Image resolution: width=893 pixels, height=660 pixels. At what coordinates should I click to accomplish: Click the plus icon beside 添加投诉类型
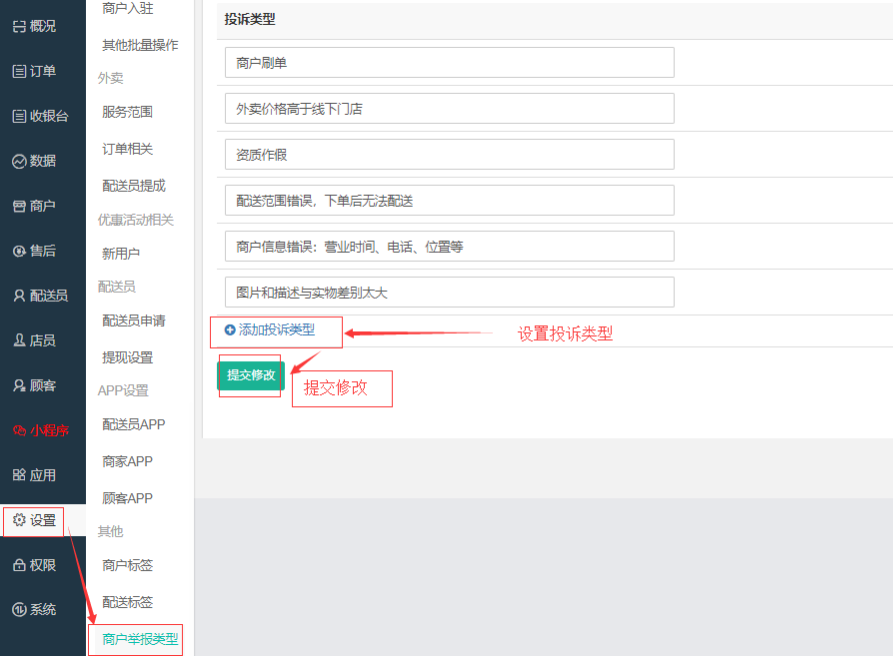pos(230,330)
